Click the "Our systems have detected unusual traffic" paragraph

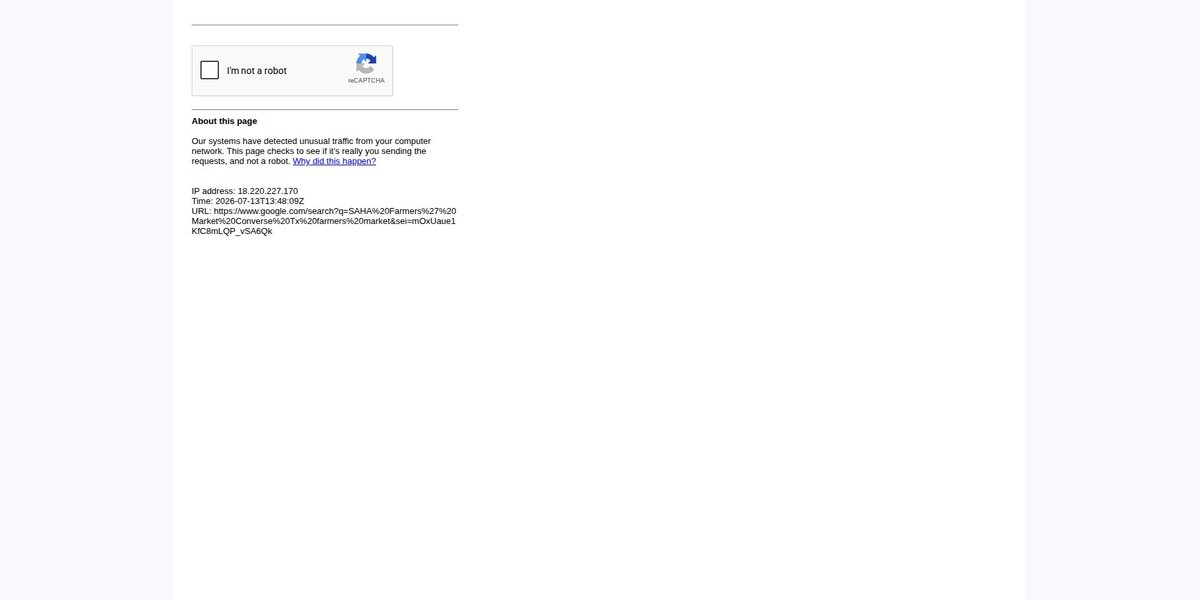(311, 151)
